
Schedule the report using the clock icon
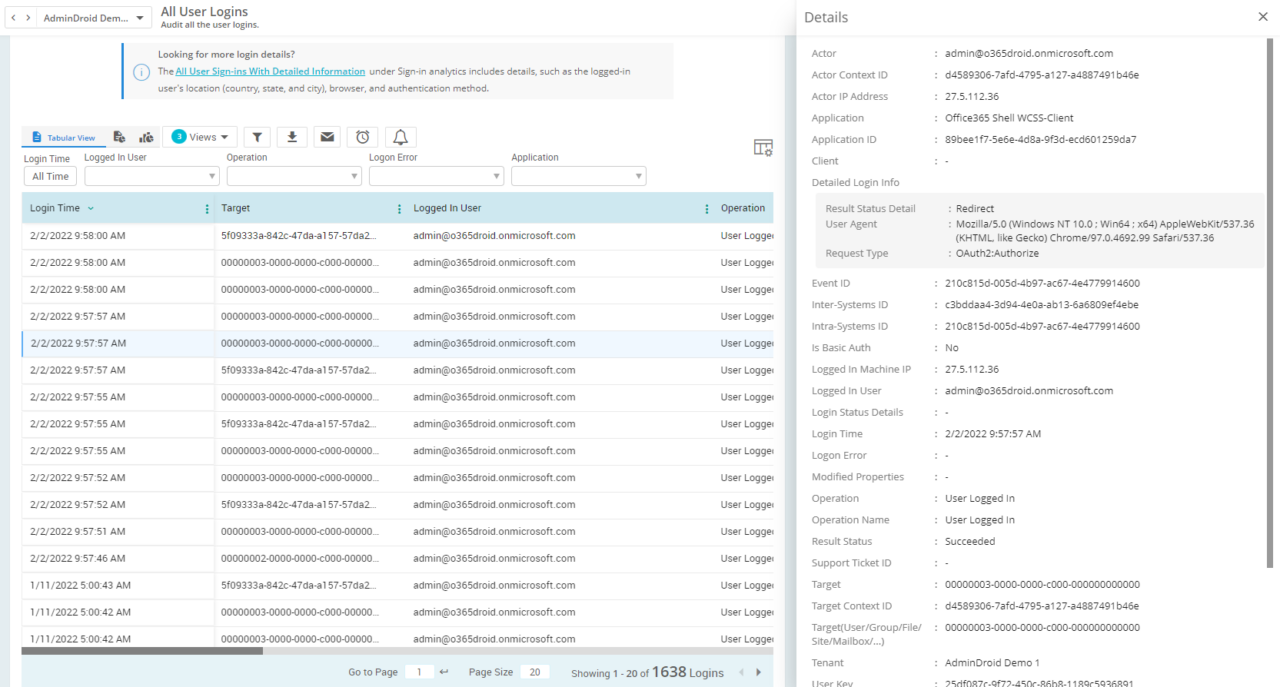coord(362,137)
